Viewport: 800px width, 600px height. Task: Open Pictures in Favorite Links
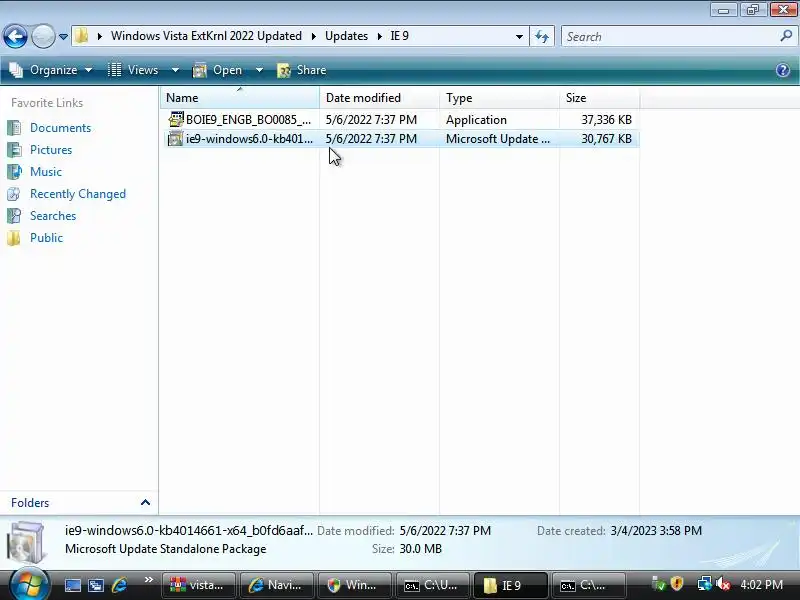pyautogui.click(x=51, y=149)
